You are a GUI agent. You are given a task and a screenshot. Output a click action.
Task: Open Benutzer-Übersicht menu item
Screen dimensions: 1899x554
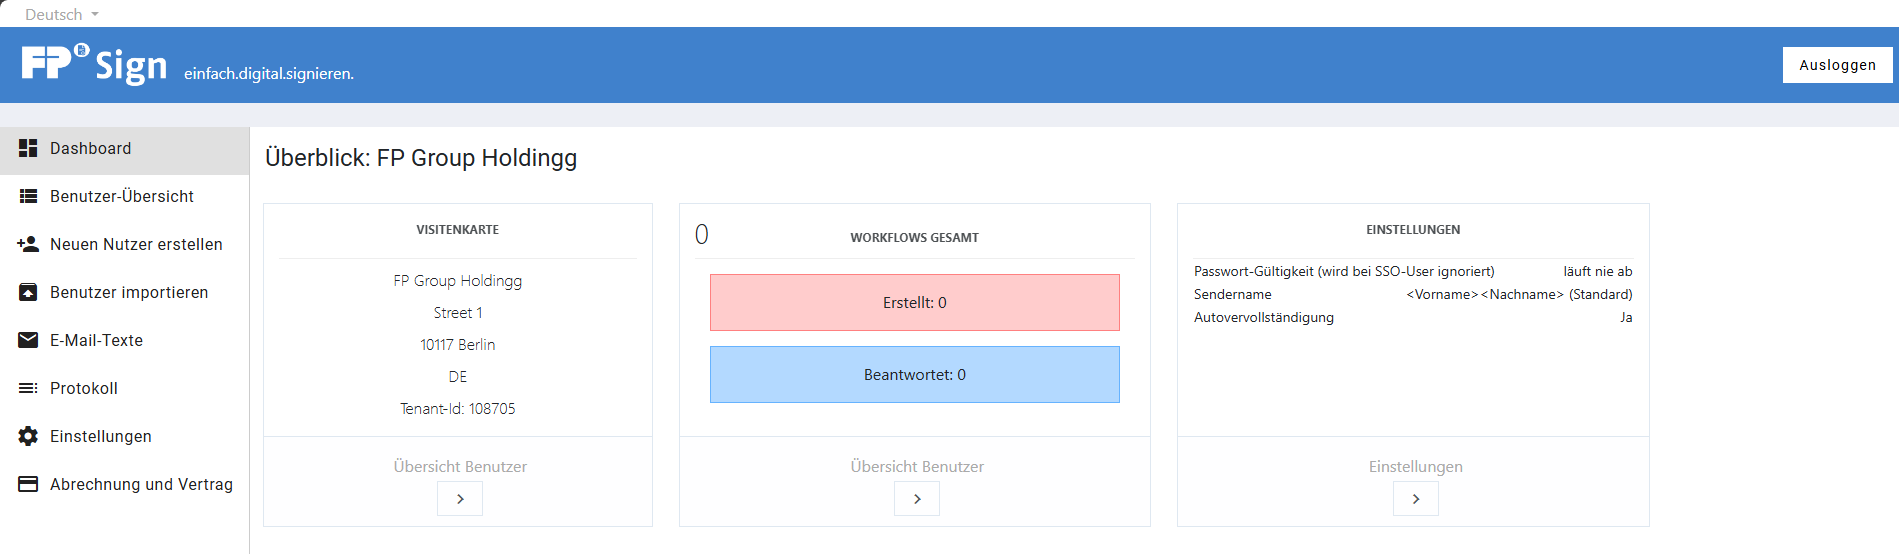click(124, 196)
